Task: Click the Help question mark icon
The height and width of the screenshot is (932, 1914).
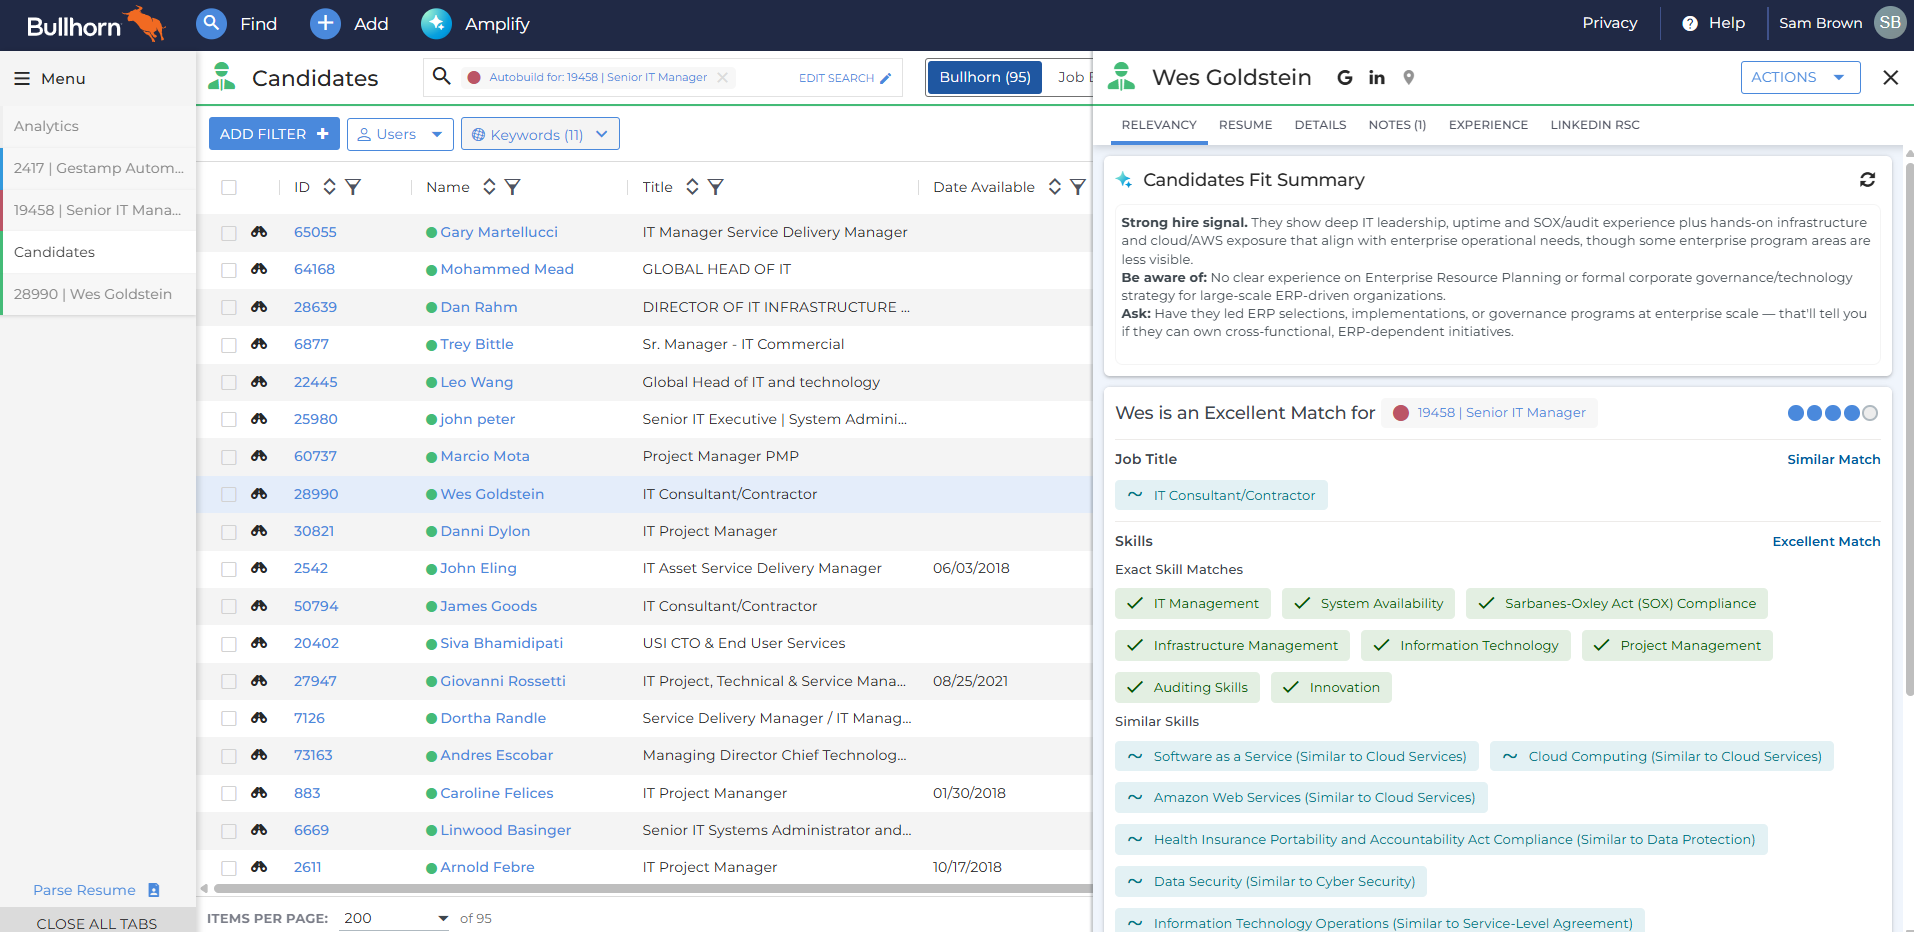Action: point(1690,23)
